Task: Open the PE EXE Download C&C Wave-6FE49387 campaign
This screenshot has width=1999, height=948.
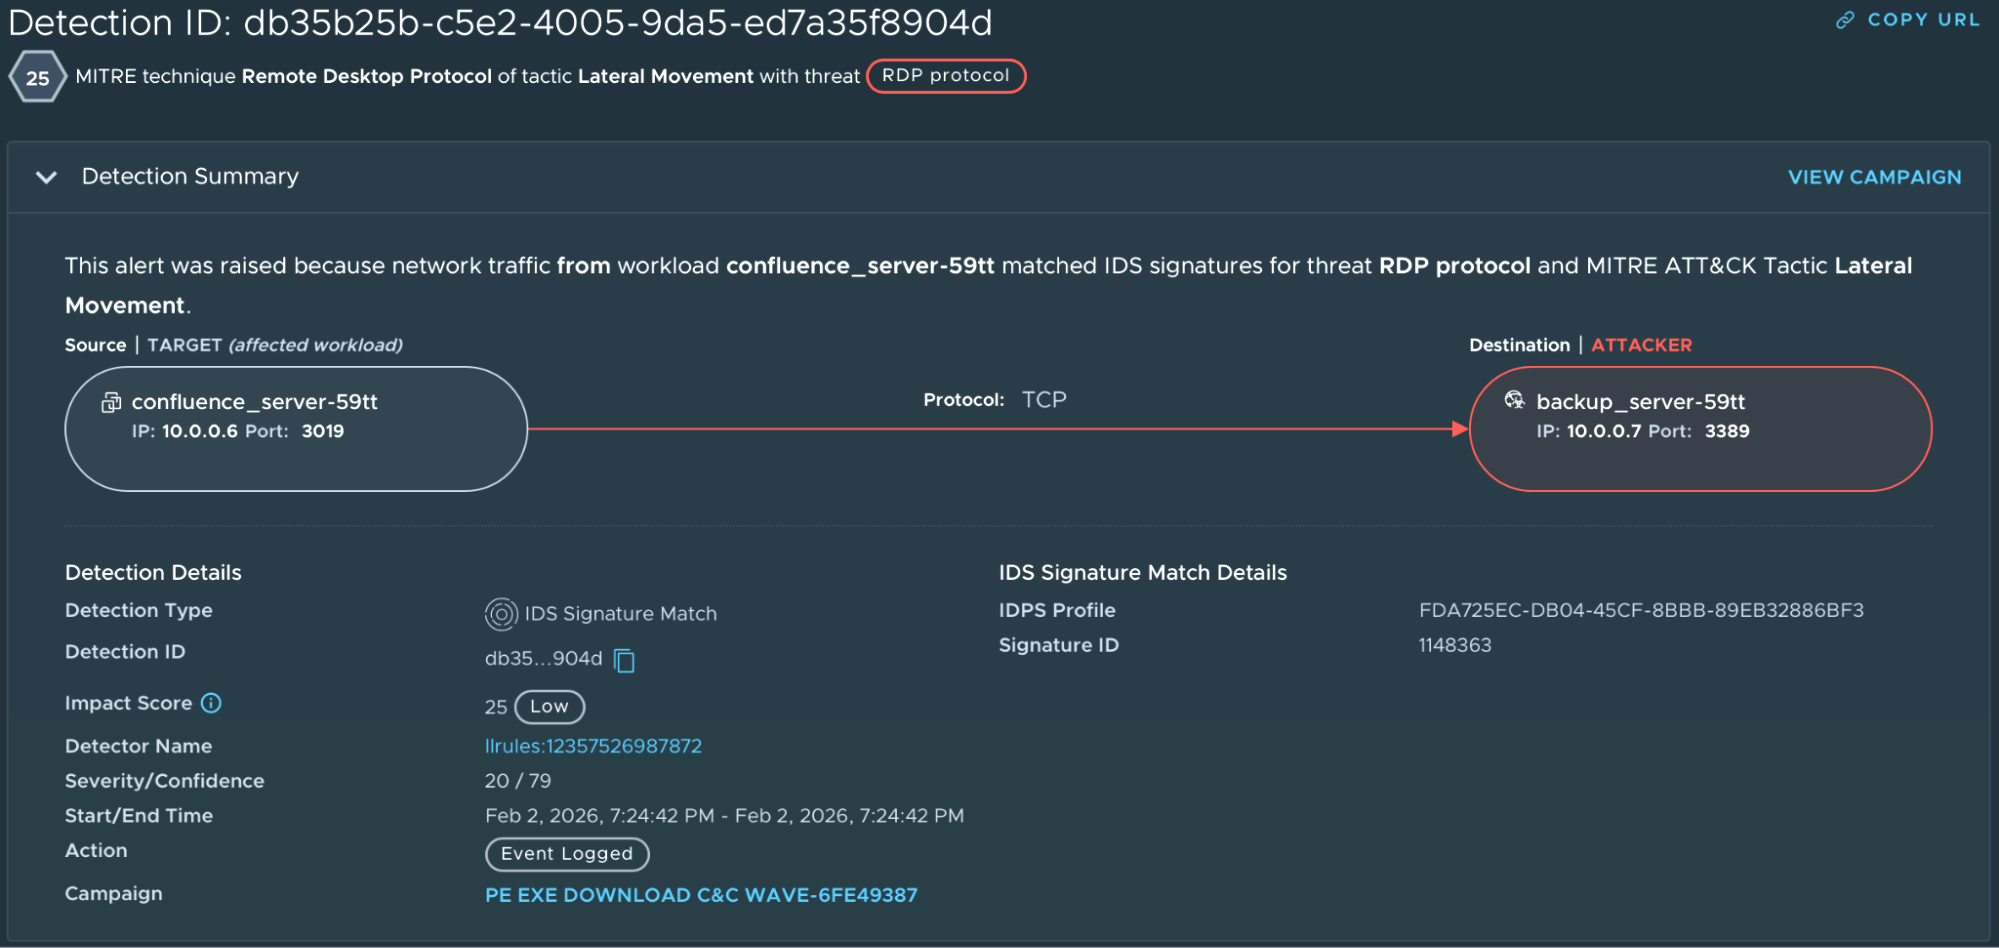Action: tap(701, 895)
